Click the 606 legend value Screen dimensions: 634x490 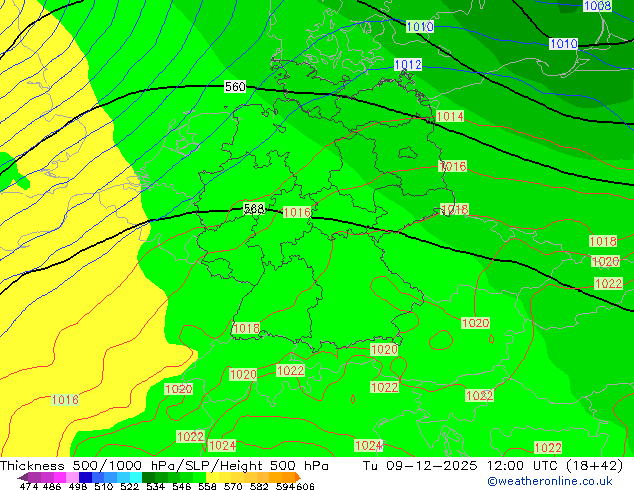[305, 486]
